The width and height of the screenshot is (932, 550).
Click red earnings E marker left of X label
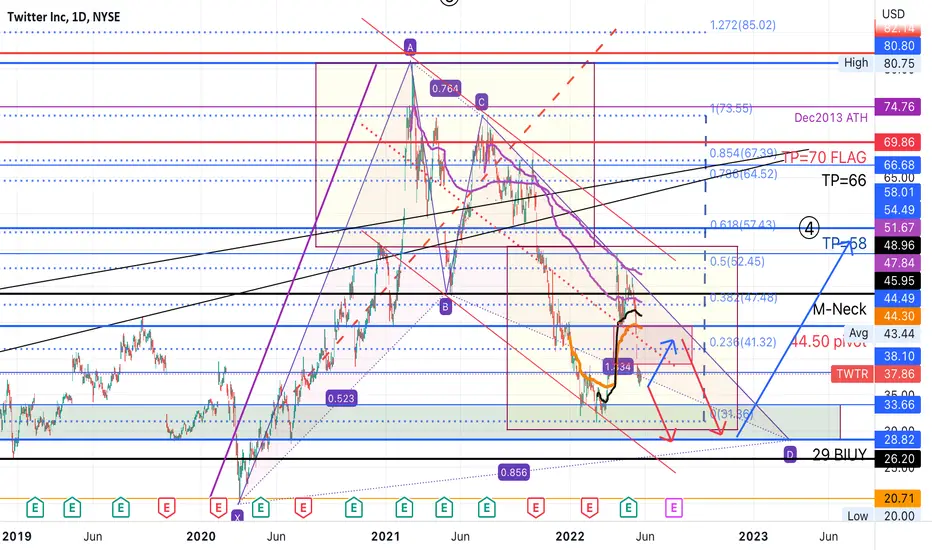218,508
